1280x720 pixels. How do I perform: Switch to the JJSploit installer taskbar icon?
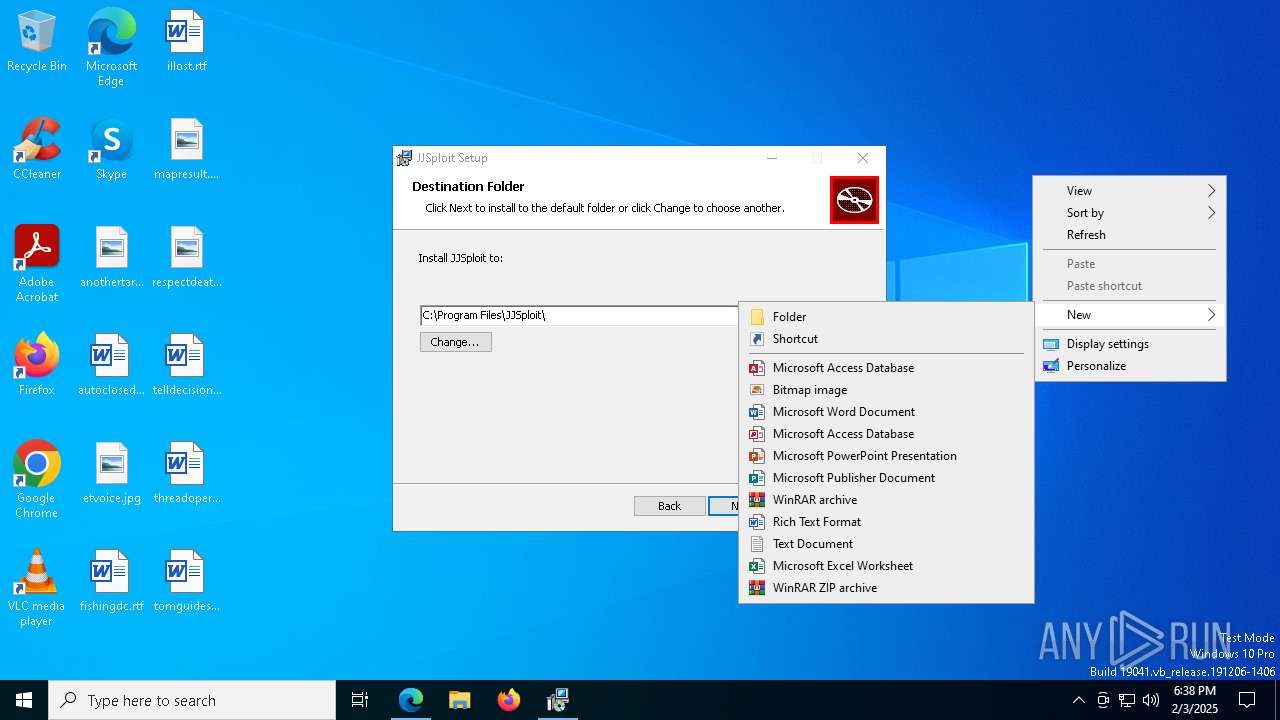click(558, 700)
